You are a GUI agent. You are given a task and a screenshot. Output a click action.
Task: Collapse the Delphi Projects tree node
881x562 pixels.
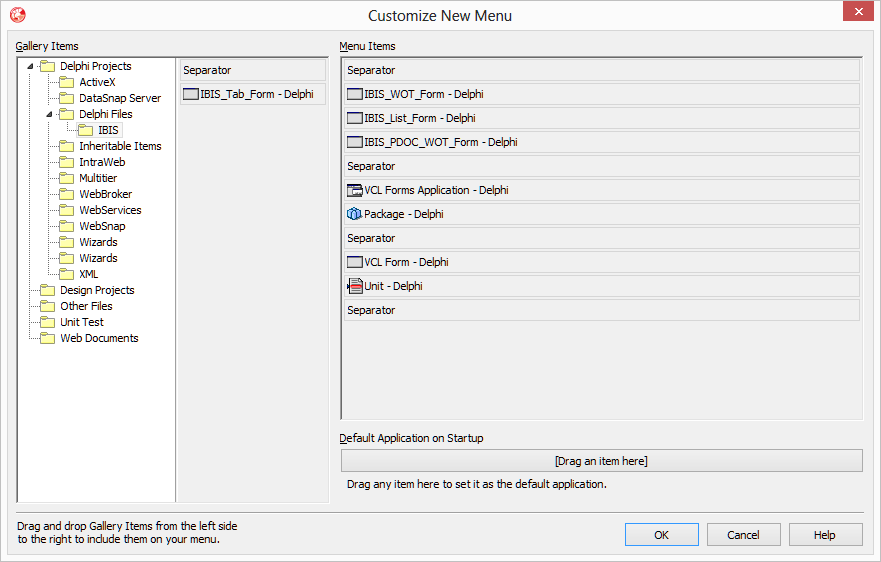30,67
